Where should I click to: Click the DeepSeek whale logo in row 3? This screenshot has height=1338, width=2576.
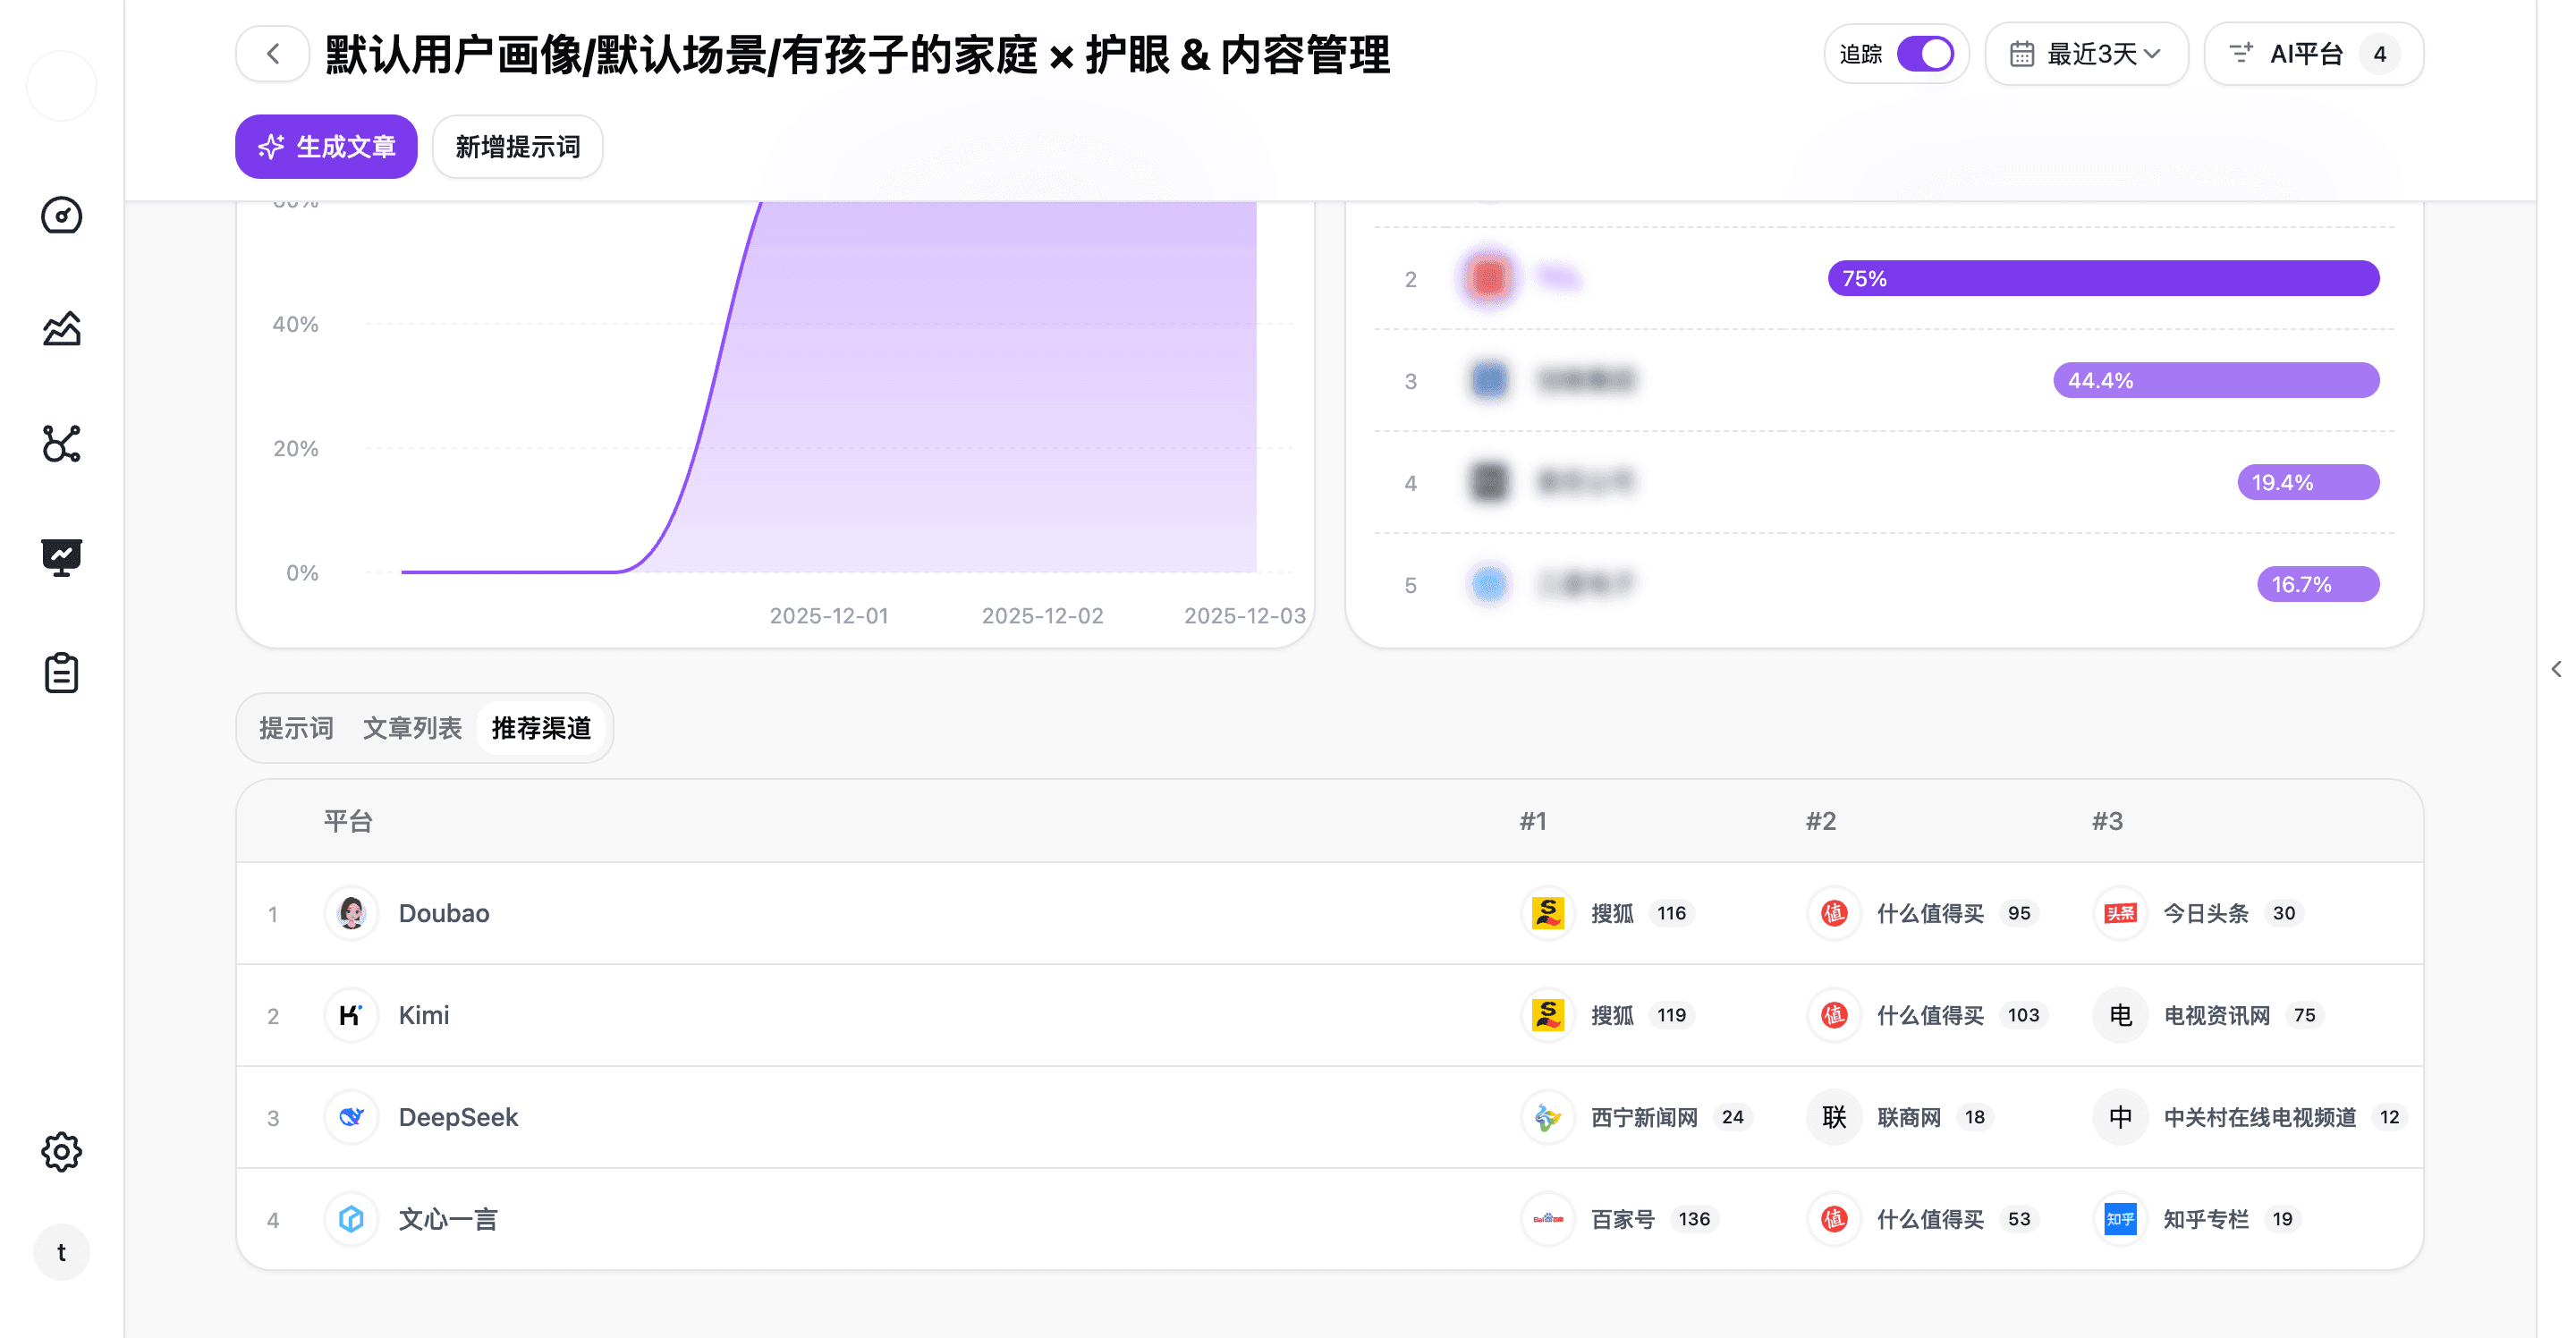tap(350, 1117)
